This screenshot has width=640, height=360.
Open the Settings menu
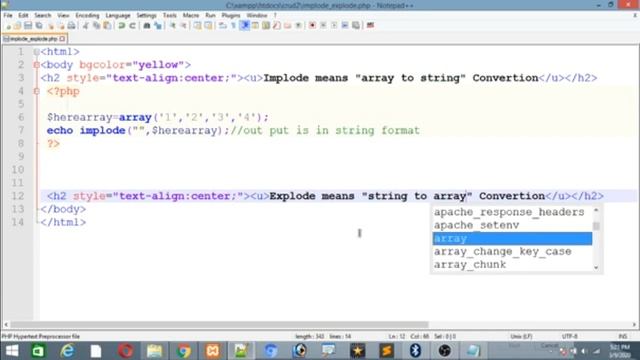click(146, 16)
